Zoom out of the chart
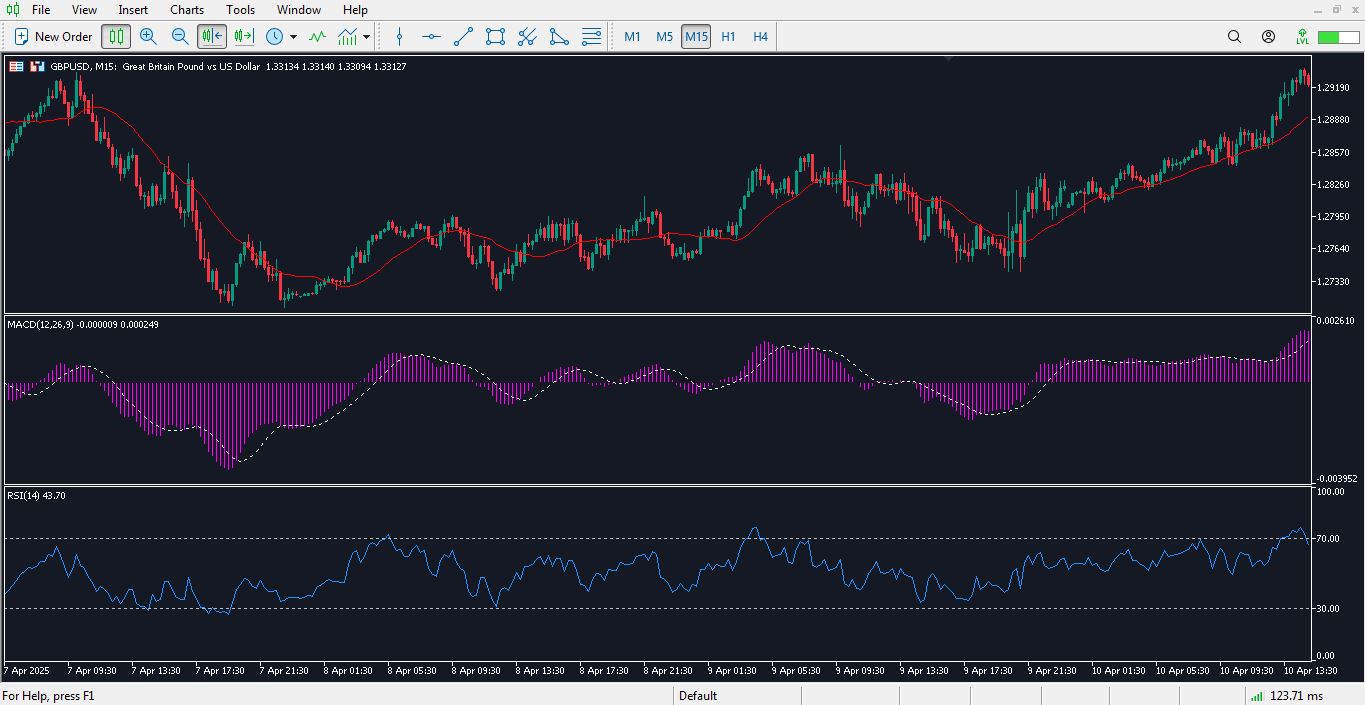 [180, 37]
